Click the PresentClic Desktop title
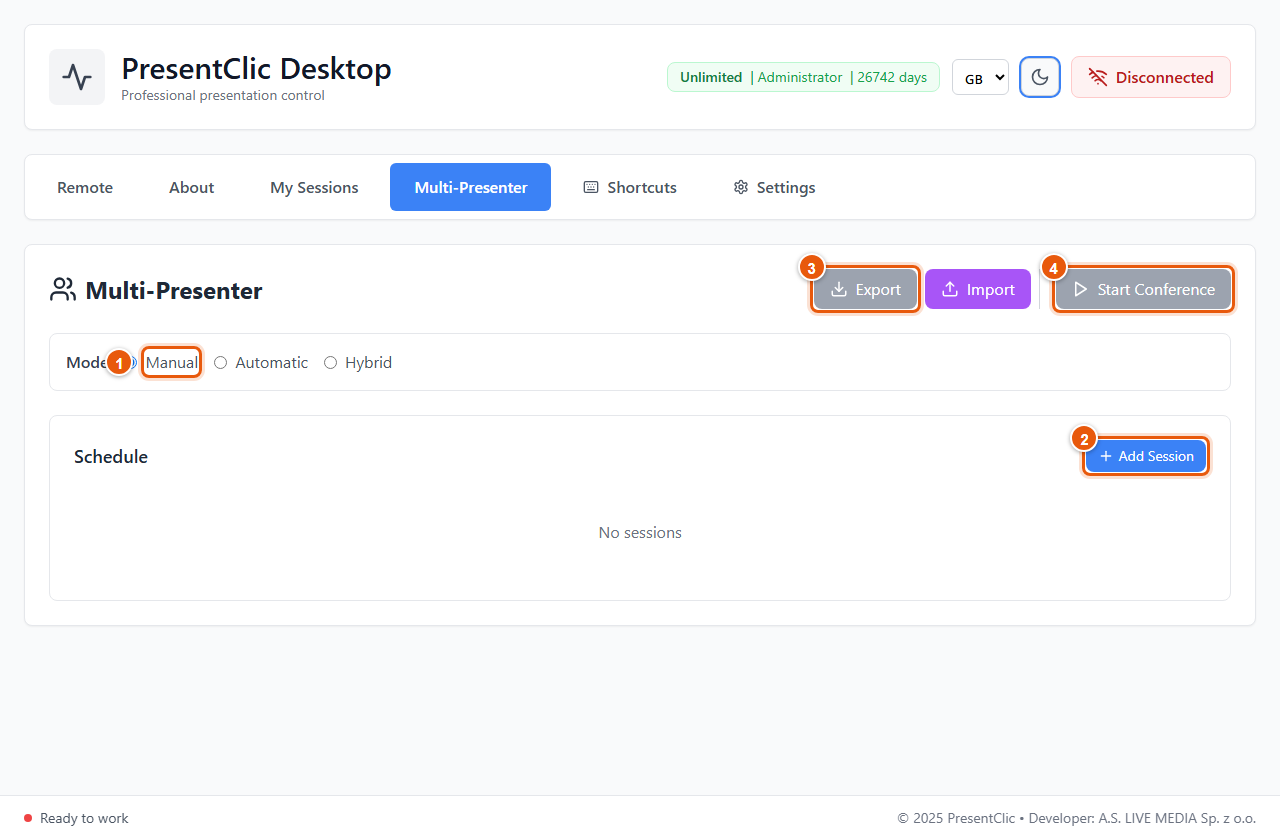This screenshot has height=840, width=1280. tap(256, 68)
